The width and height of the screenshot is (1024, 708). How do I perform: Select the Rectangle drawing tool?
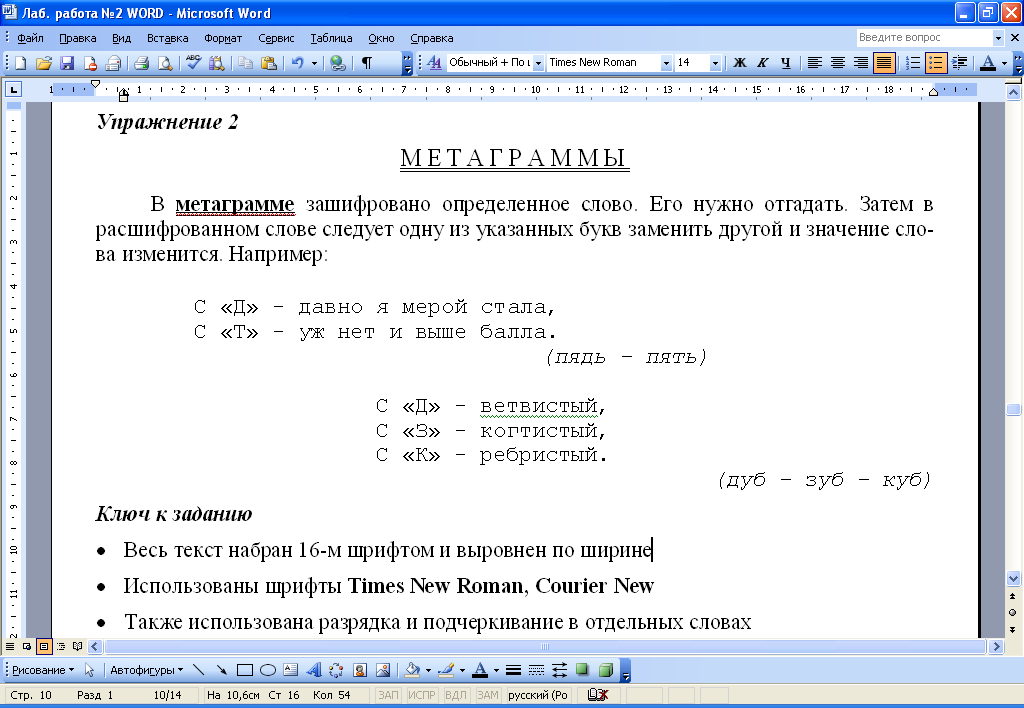[245, 670]
